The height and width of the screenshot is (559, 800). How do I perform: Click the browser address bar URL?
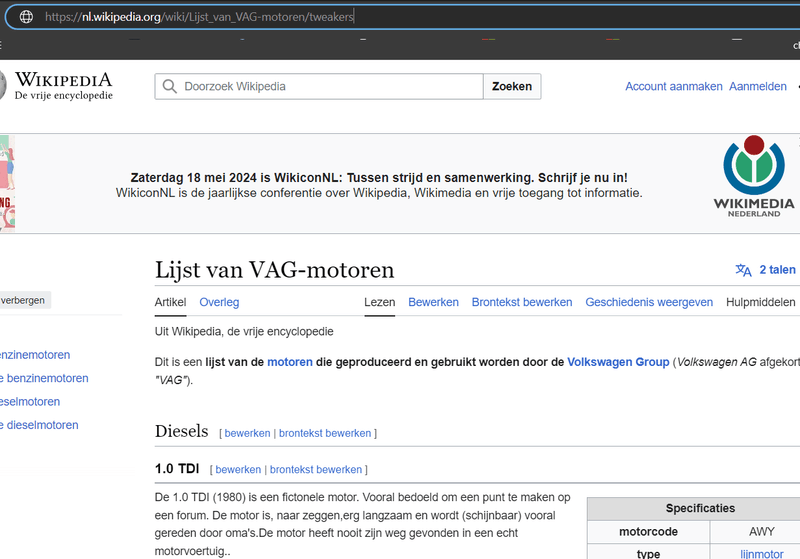199,17
